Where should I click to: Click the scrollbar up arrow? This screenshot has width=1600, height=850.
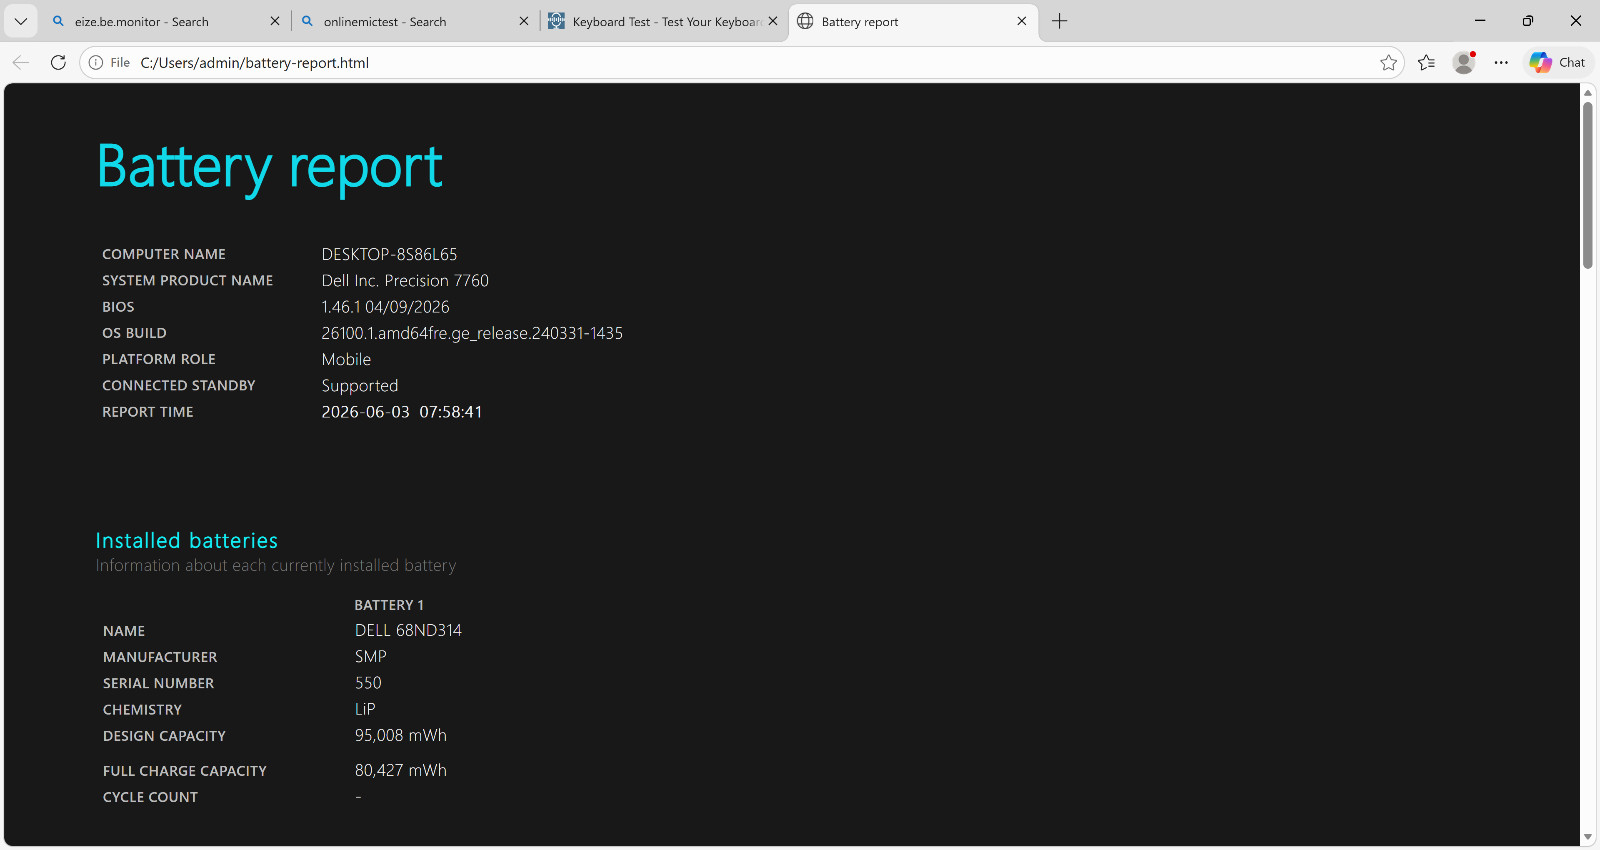click(x=1588, y=93)
